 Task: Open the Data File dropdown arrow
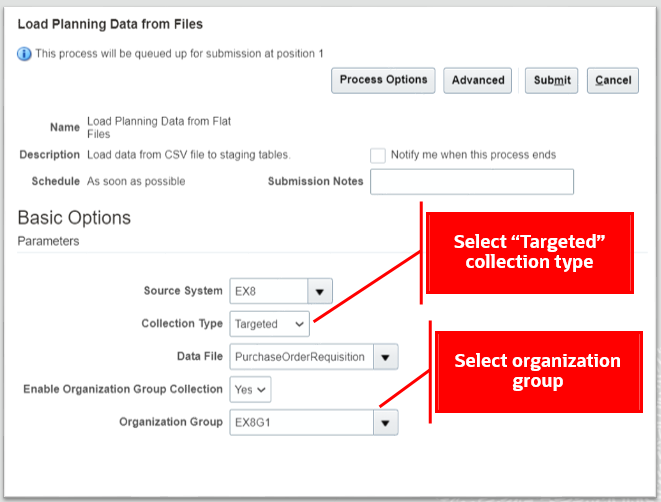pyautogui.click(x=386, y=357)
